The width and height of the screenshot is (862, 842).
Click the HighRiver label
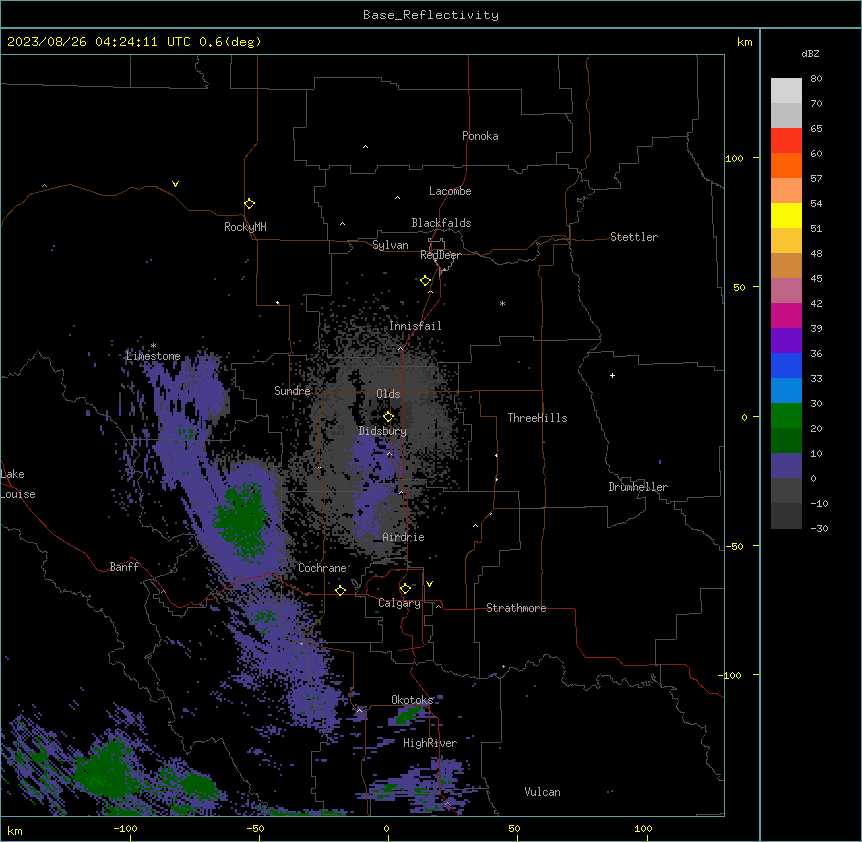430,743
